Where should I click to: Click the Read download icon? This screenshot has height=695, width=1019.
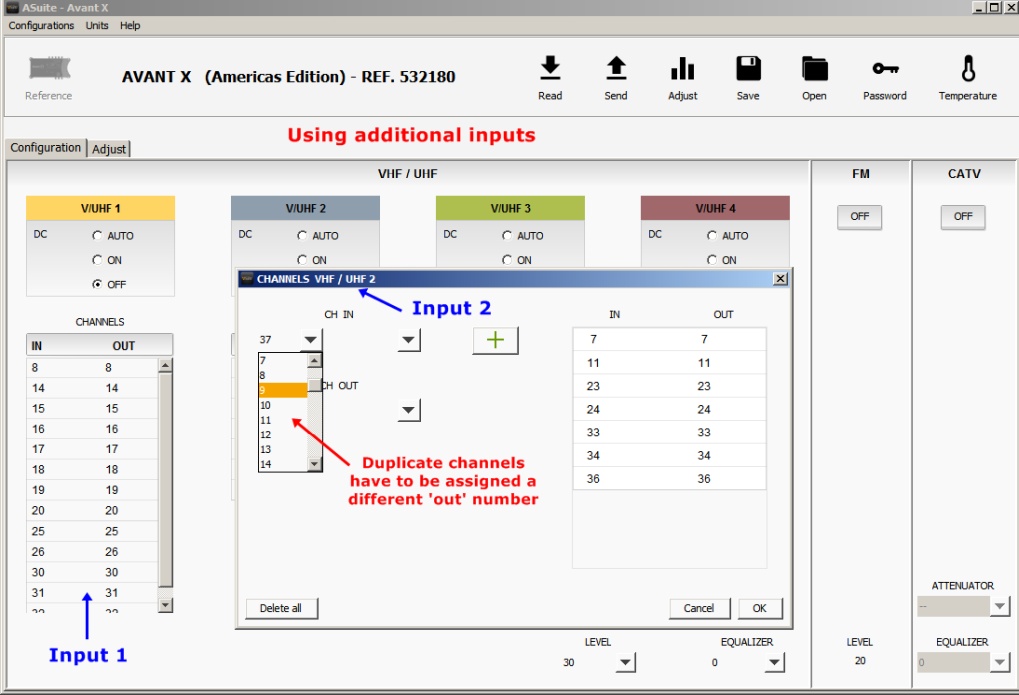tap(550, 68)
